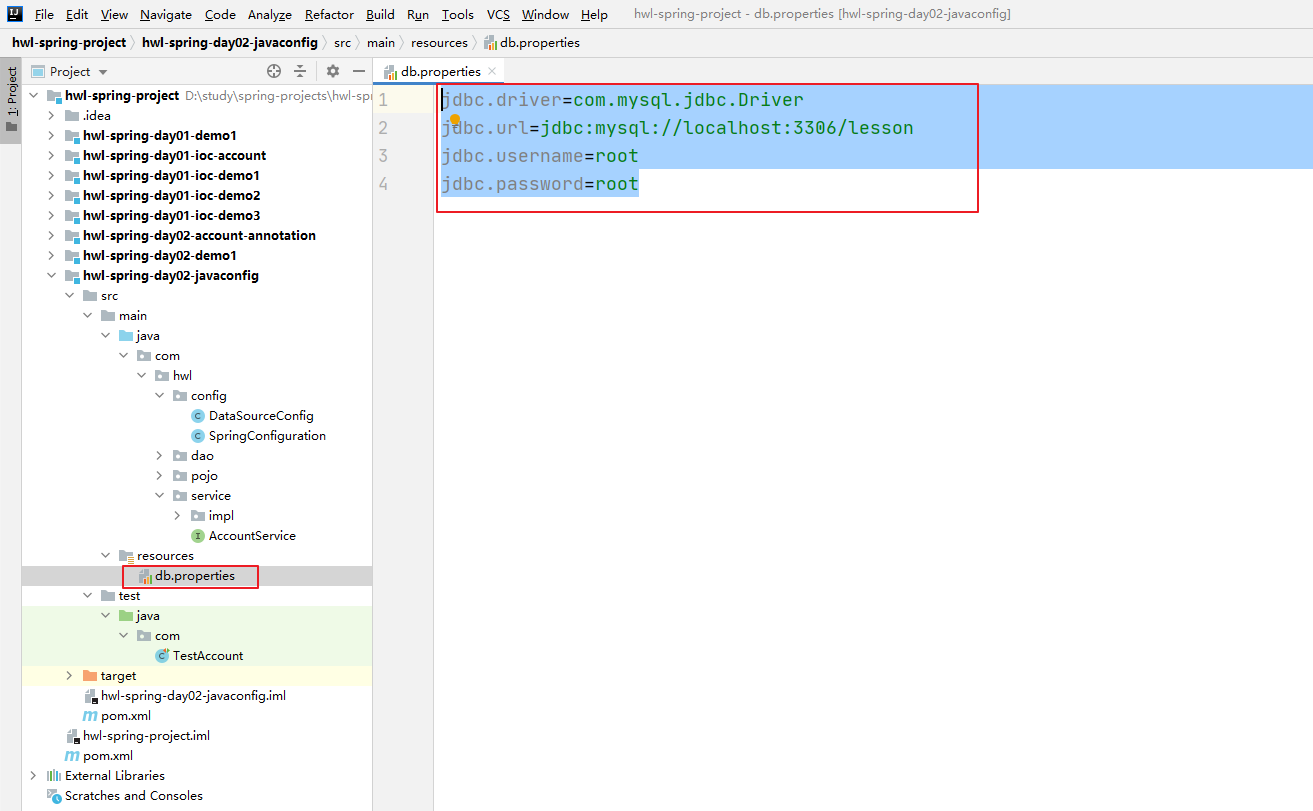Click the resources folder icon
This screenshot has height=811, width=1313.
[126, 556]
